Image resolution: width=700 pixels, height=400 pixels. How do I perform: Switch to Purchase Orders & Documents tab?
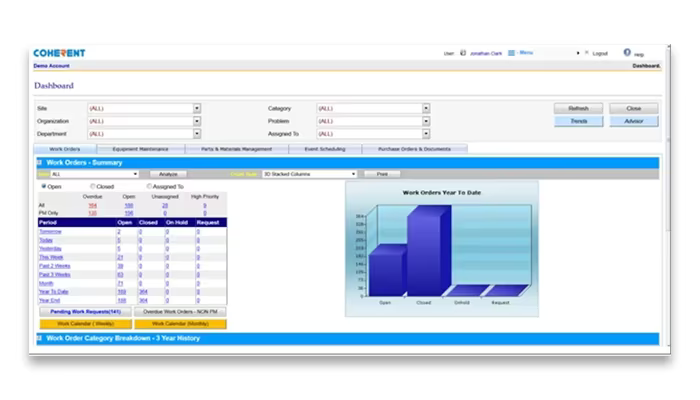(x=414, y=149)
